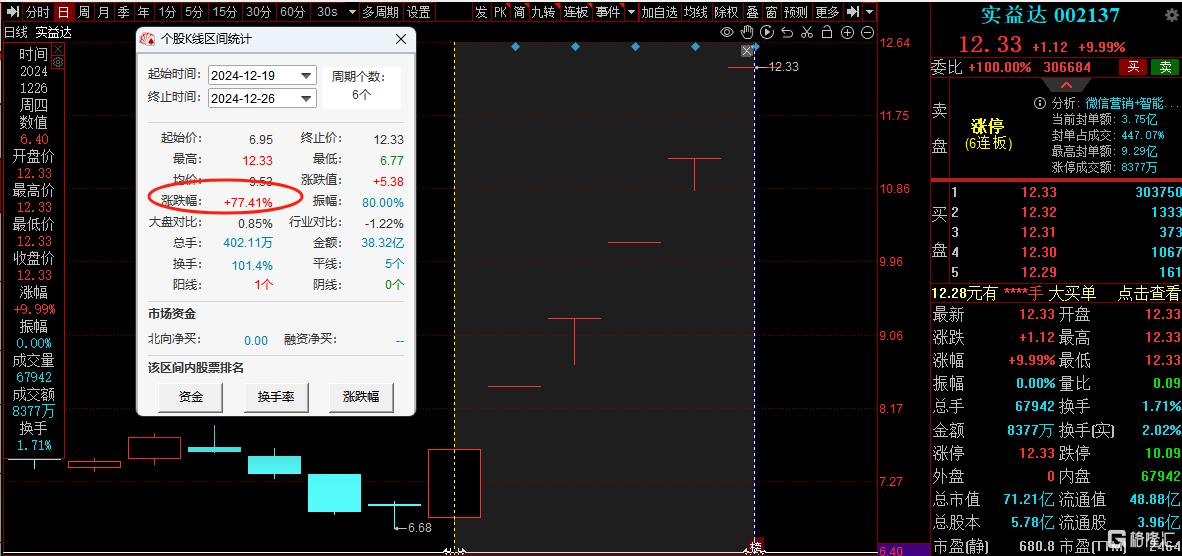Switch to 1分 minute chart
Screen dimensions: 1182x556
[167, 12]
